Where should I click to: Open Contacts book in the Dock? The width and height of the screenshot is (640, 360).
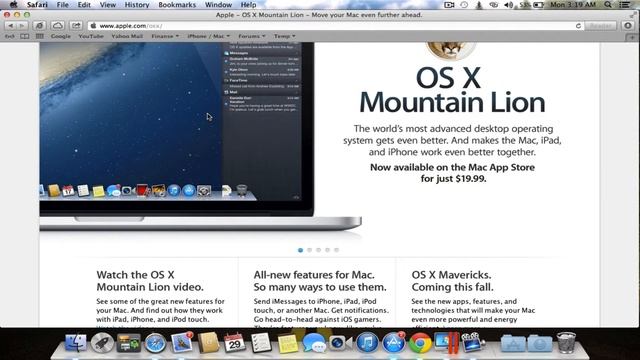pyautogui.click(x=209, y=343)
